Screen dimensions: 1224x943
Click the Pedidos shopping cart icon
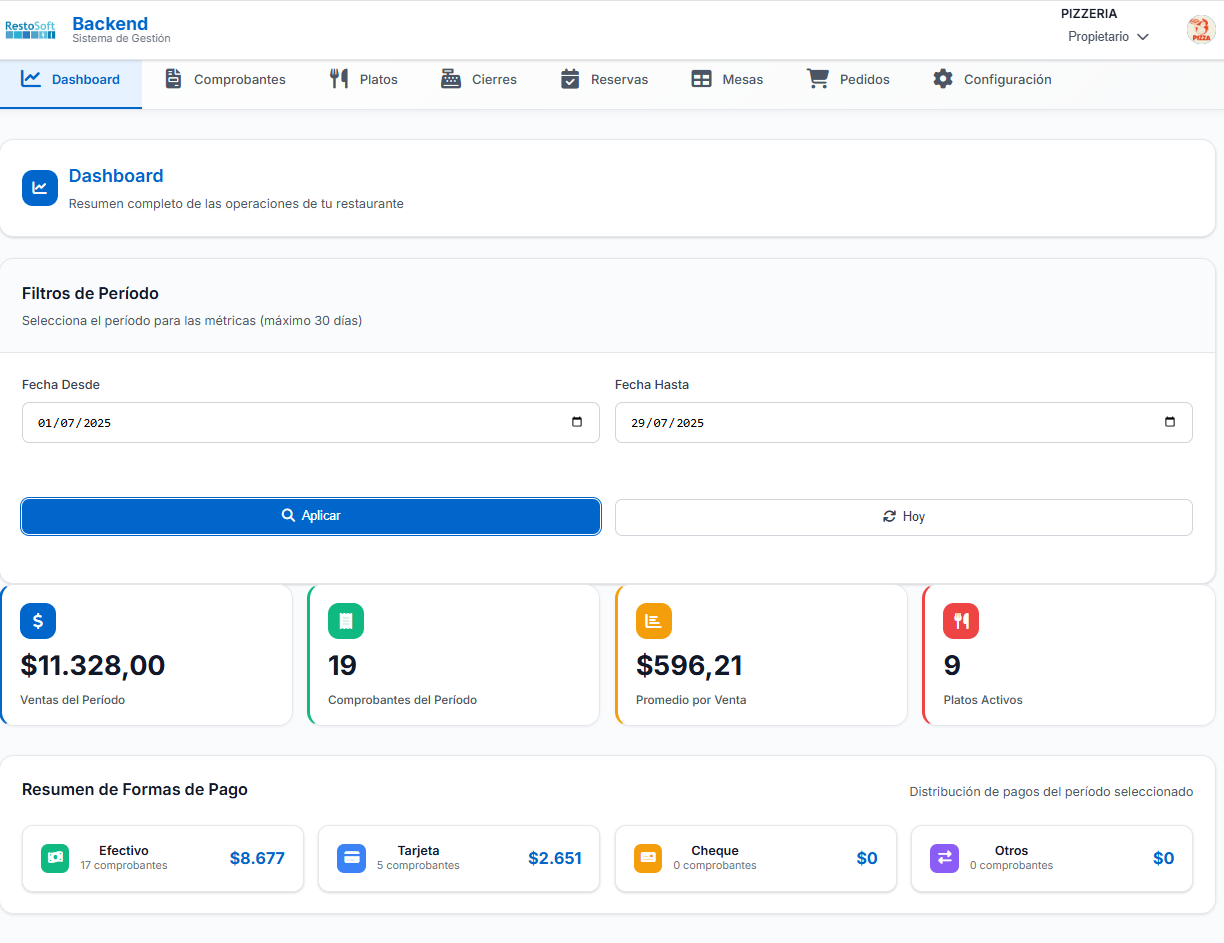pyautogui.click(x=818, y=79)
